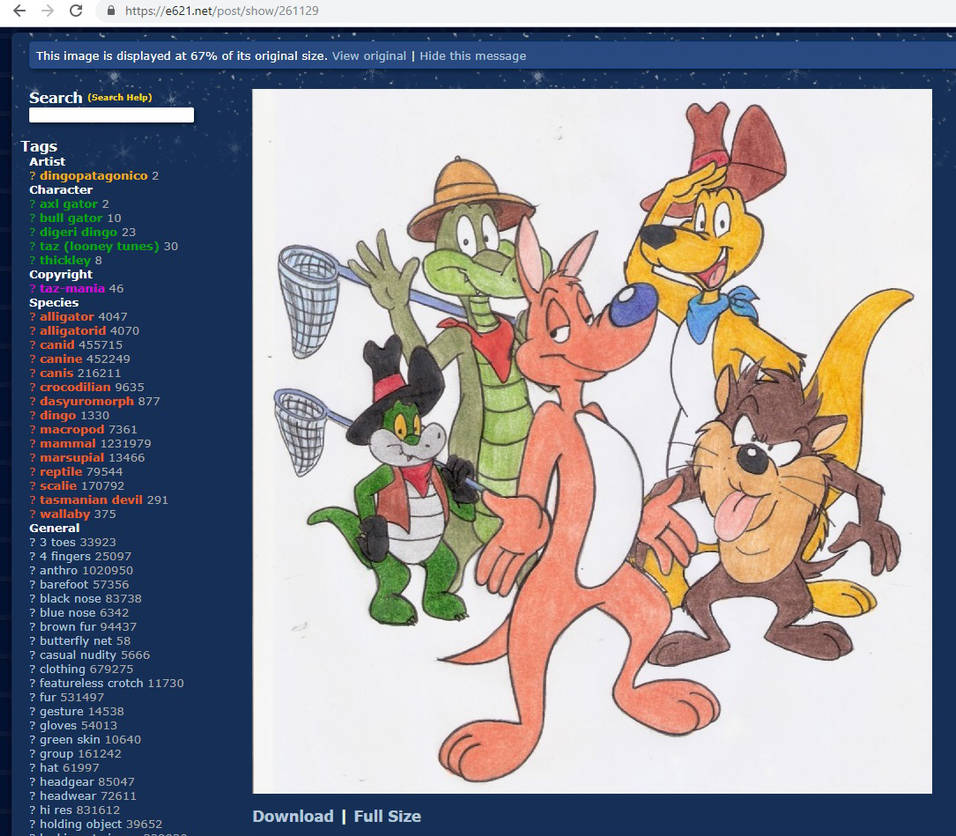Viewport: 956px width, 836px height.
Task: Open the bull gator tag
Action: (71, 218)
